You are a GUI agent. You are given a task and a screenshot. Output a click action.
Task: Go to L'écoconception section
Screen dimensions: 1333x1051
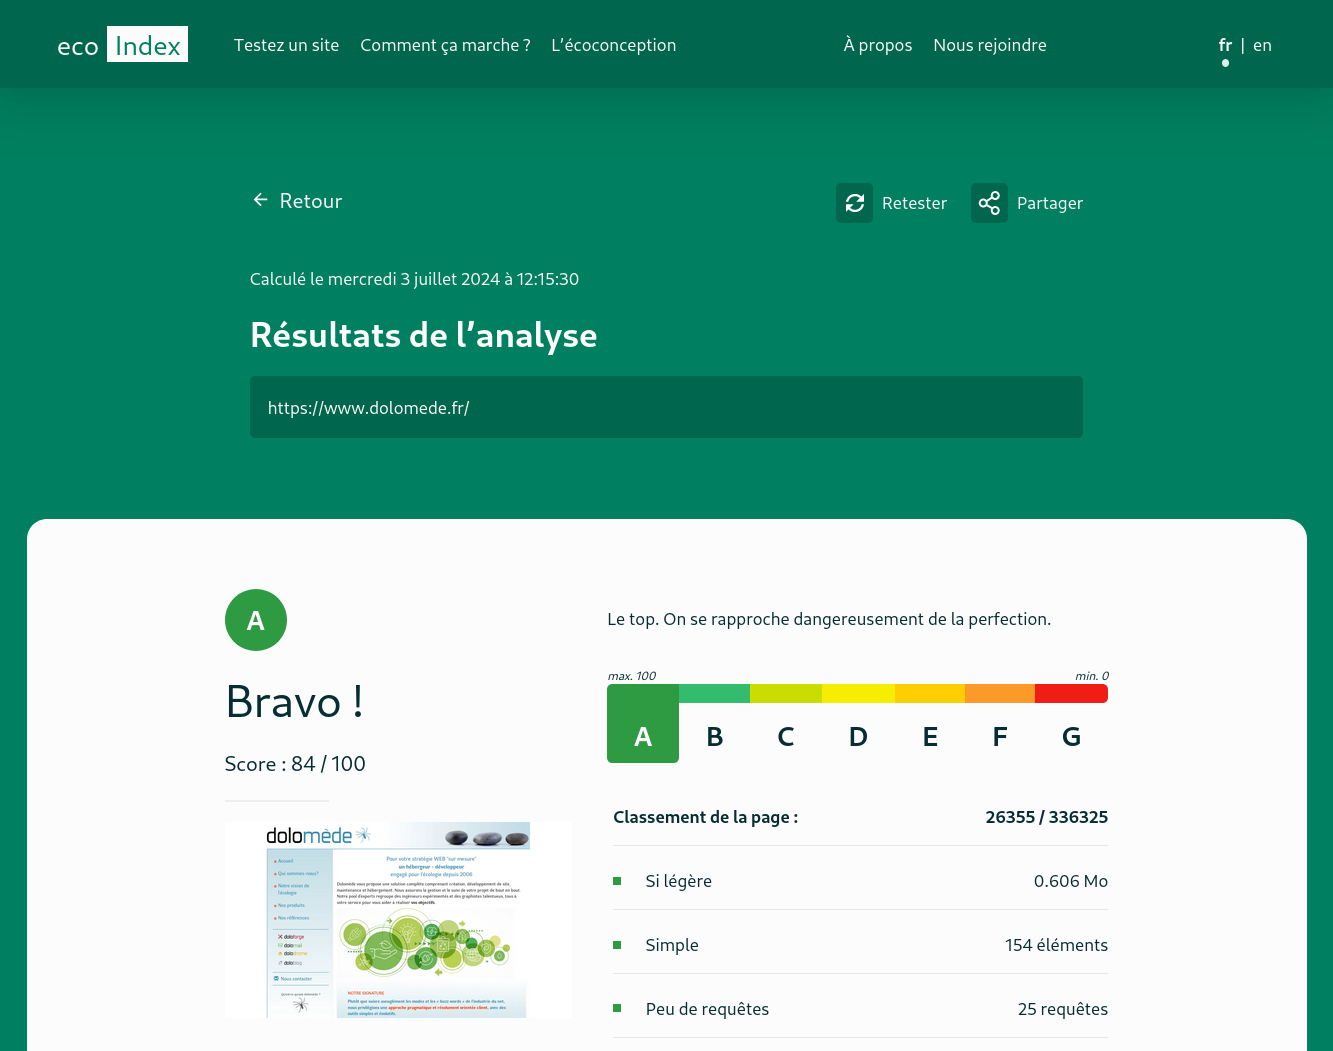614,45
